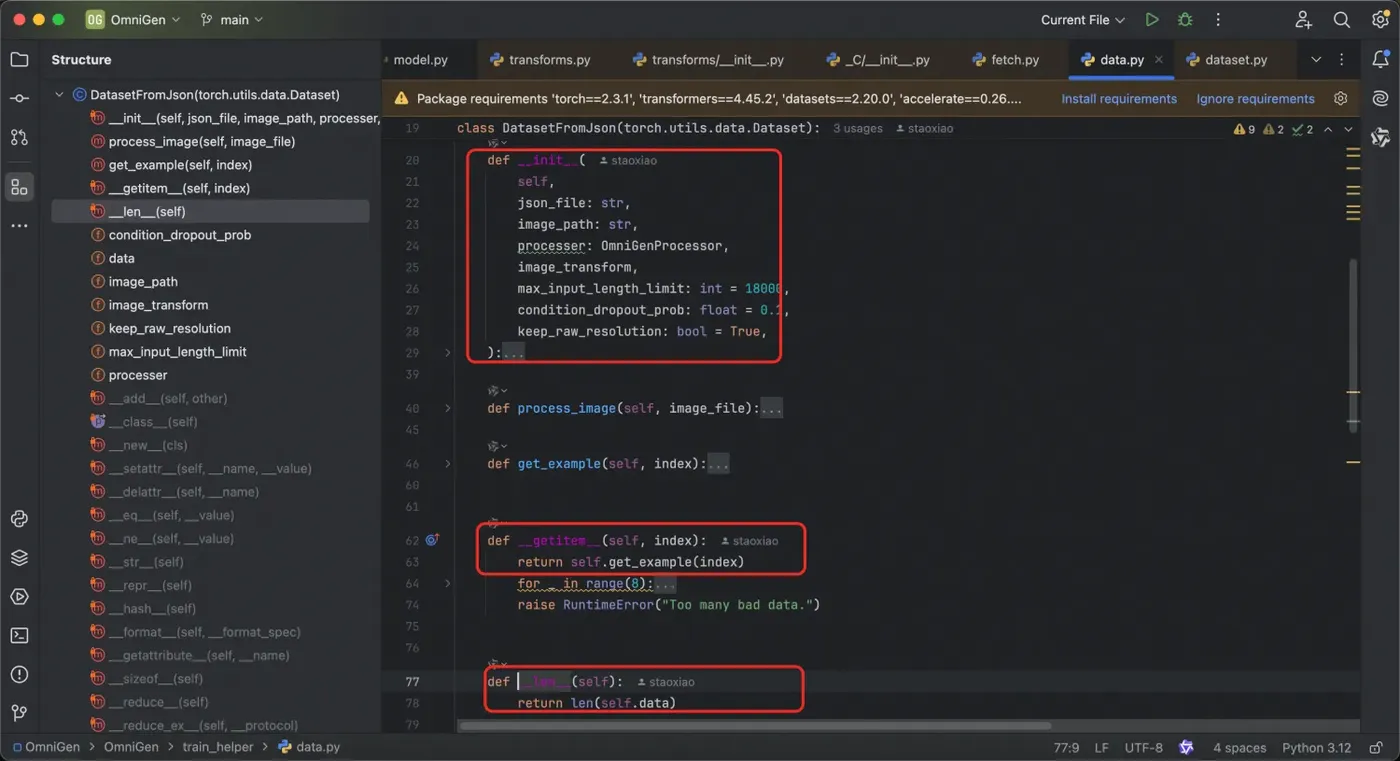This screenshot has height=761, width=1400.
Task: Open the Python Packages layers icon
Action: [19, 558]
